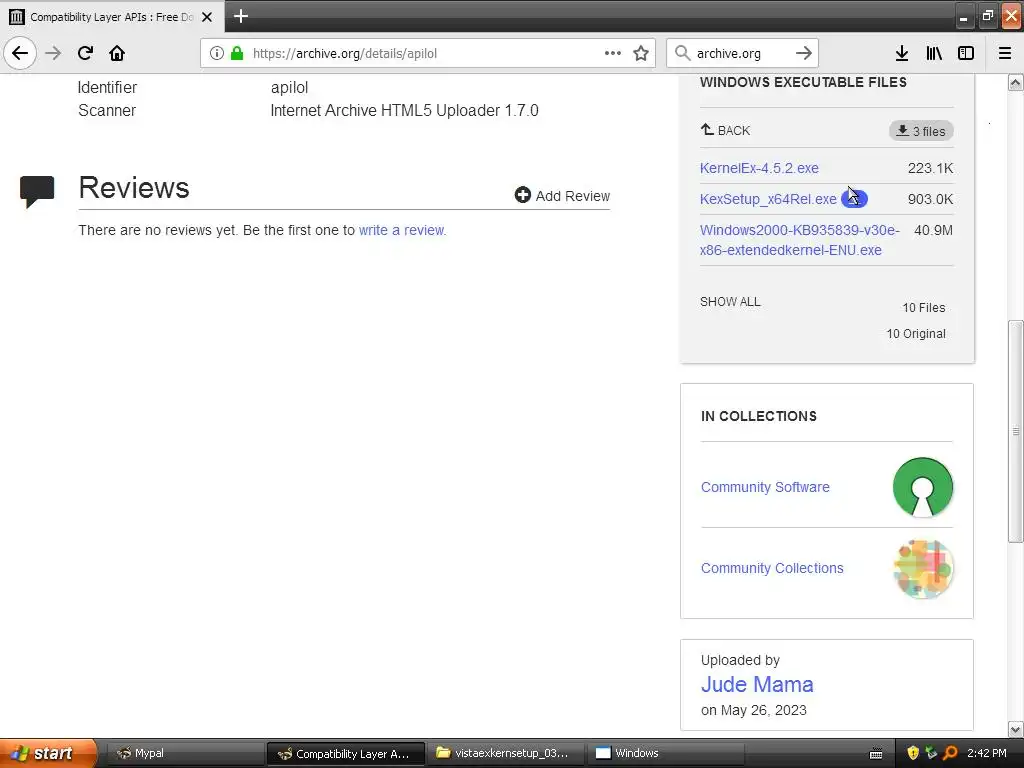The height and width of the screenshot is (768, 1024).
Task: Click the orange magnifier tray icon
Action: click(x=950, y=753)
